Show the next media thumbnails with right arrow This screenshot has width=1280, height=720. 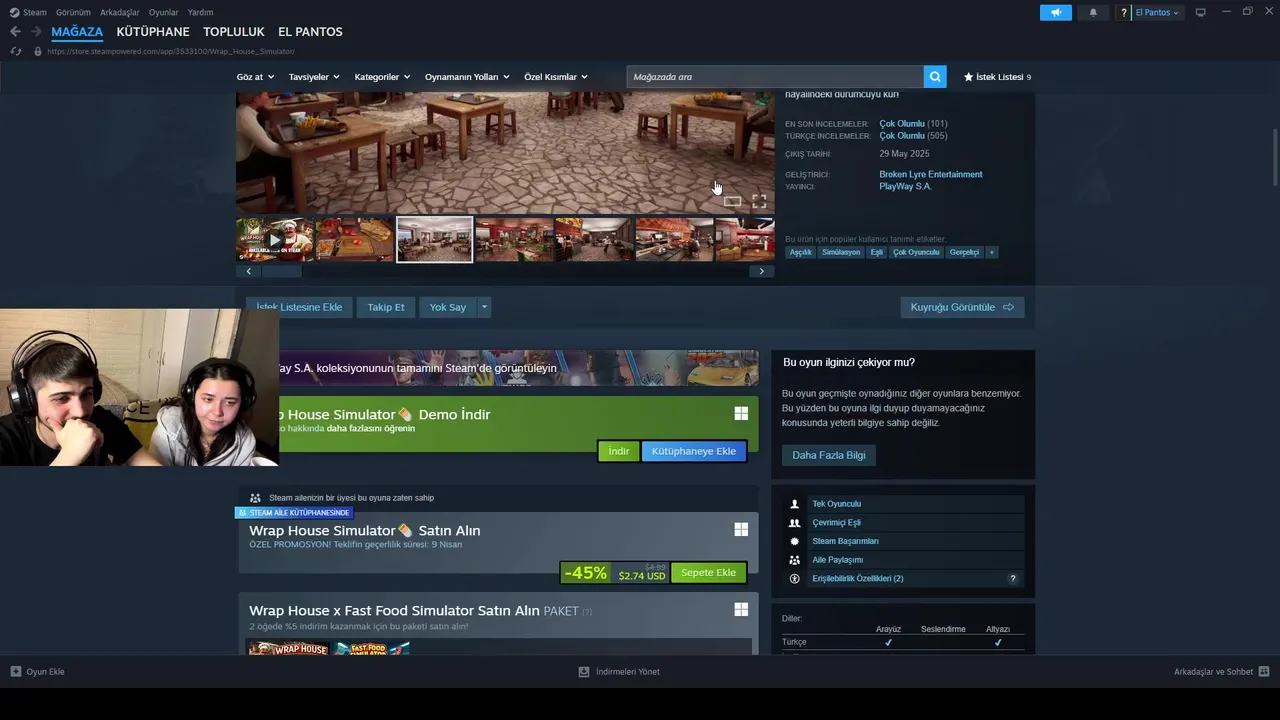[x=762, y=271]
